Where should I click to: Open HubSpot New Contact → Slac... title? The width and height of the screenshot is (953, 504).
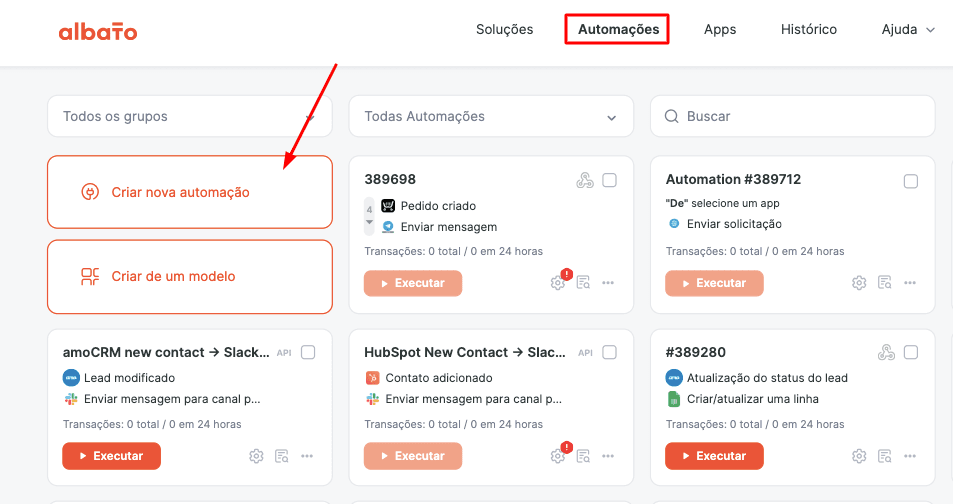[465, 353]
